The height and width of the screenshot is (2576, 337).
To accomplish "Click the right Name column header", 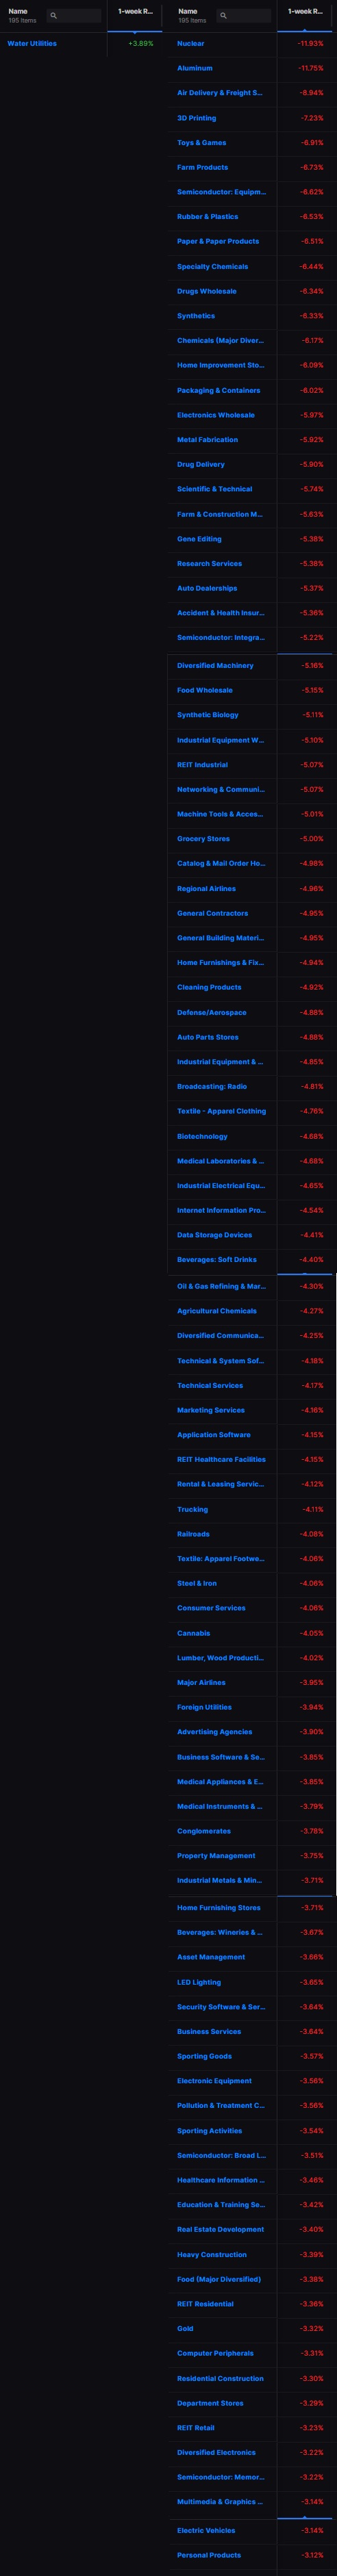I will (x=188, y=12).
